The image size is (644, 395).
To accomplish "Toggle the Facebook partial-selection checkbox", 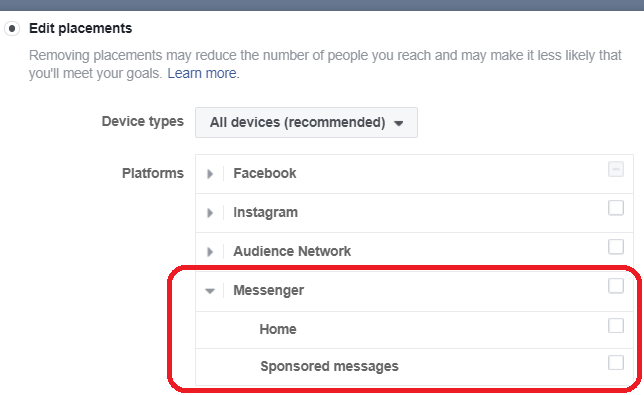I will [616, 169].
